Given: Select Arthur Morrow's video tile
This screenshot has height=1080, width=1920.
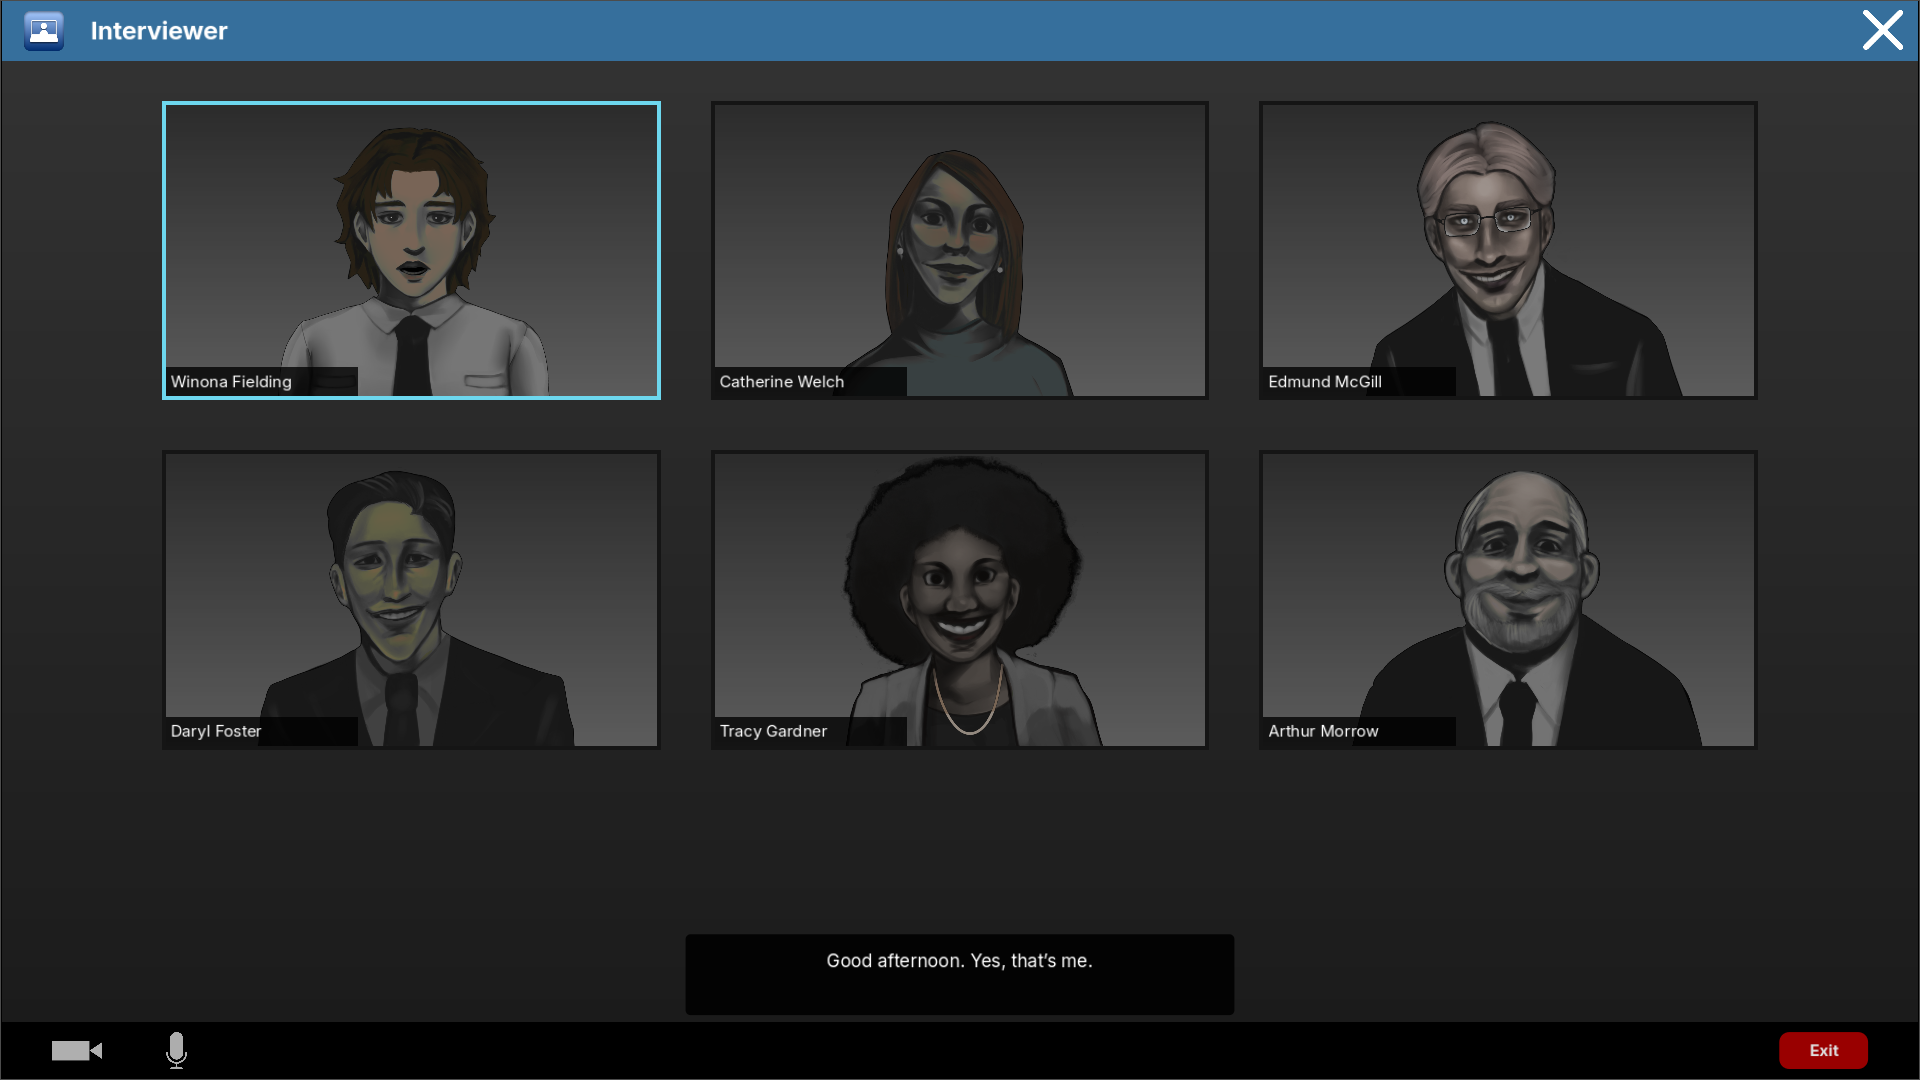Looking at the screenshot, I should [x=1508, y=600].
